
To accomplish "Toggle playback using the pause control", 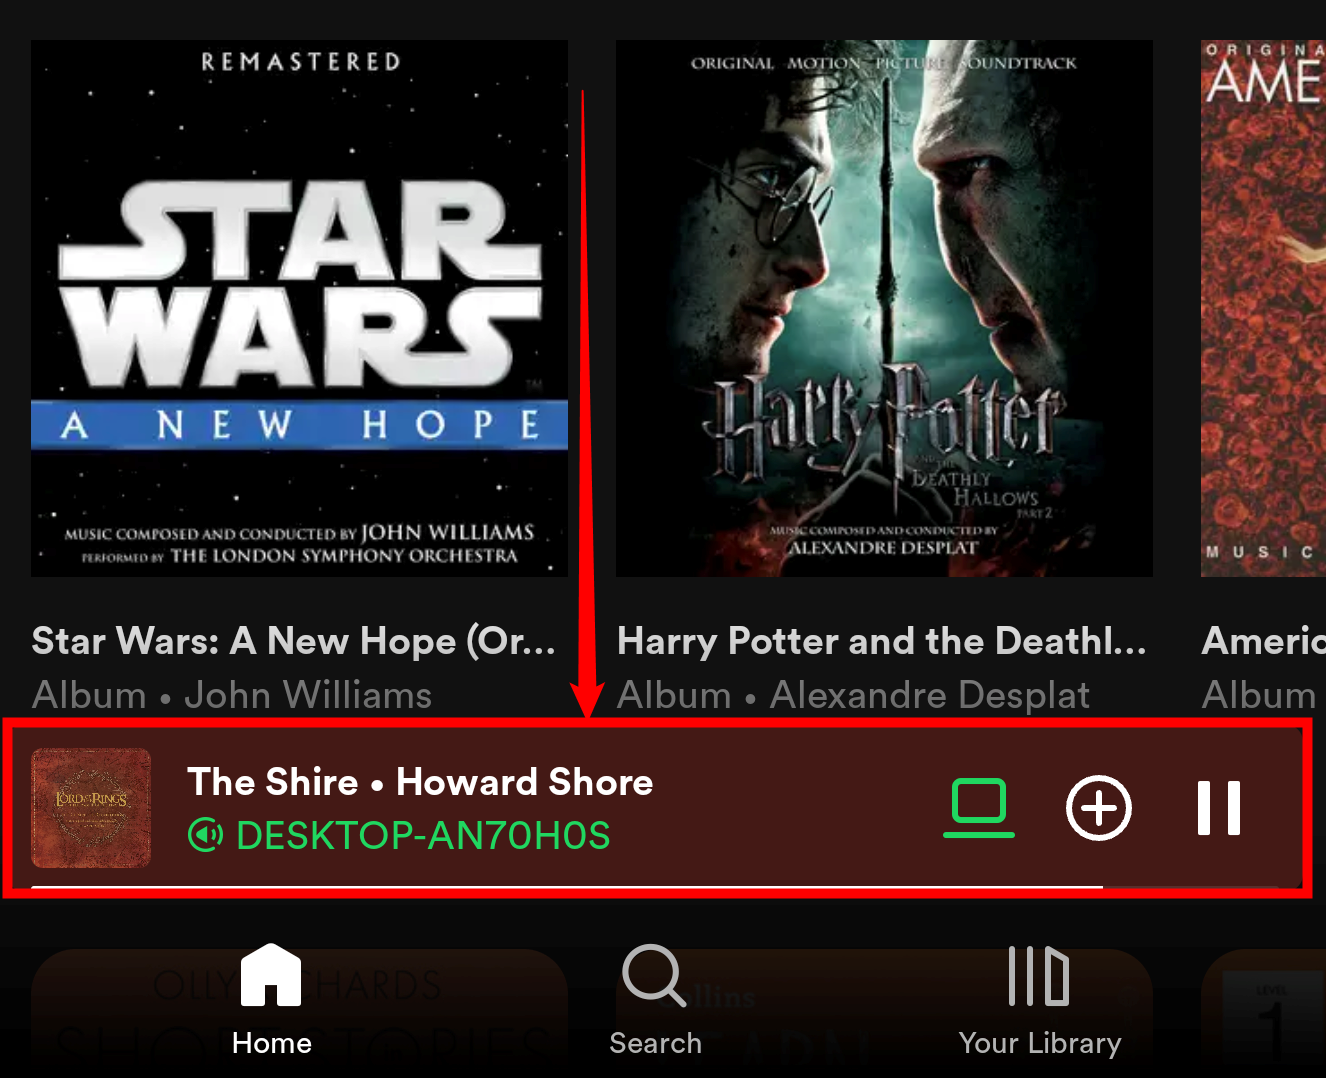I will tap(1218, 808).
